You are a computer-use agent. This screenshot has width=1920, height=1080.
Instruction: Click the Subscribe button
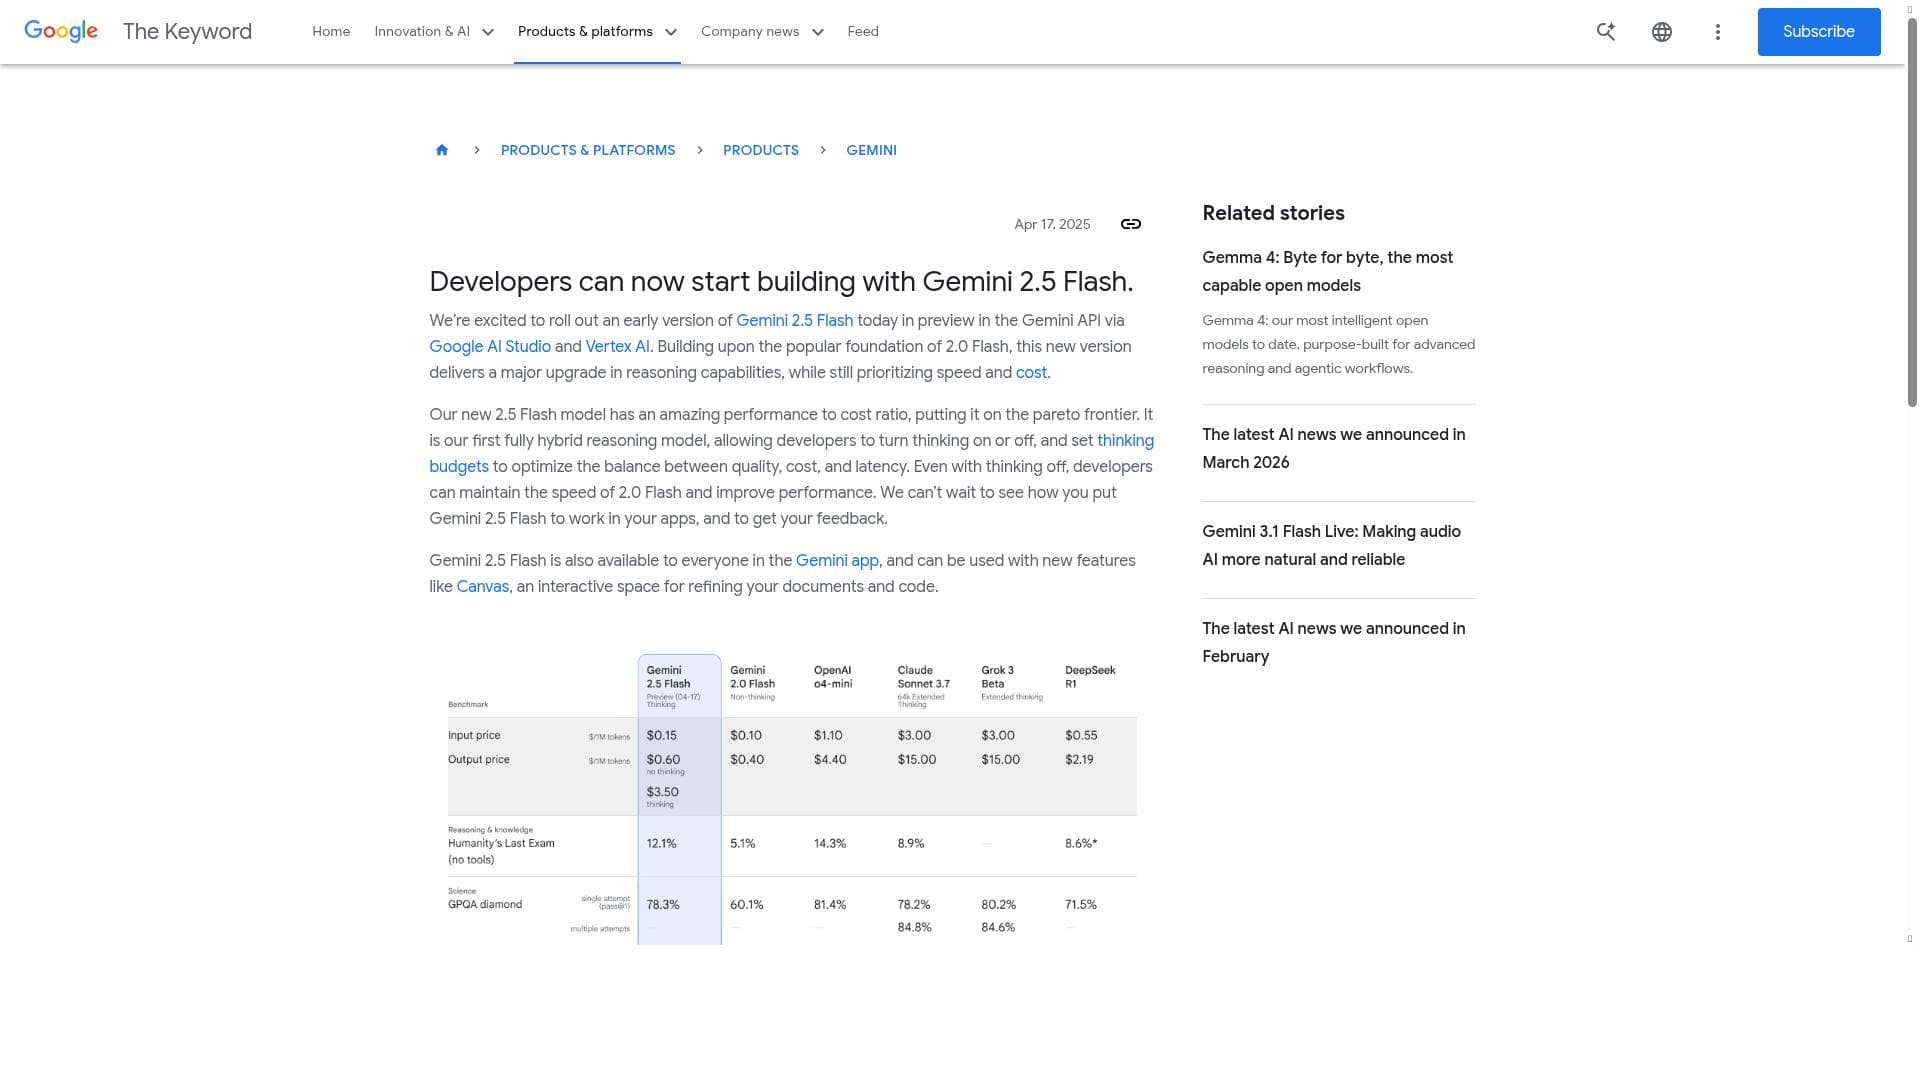1818,32
